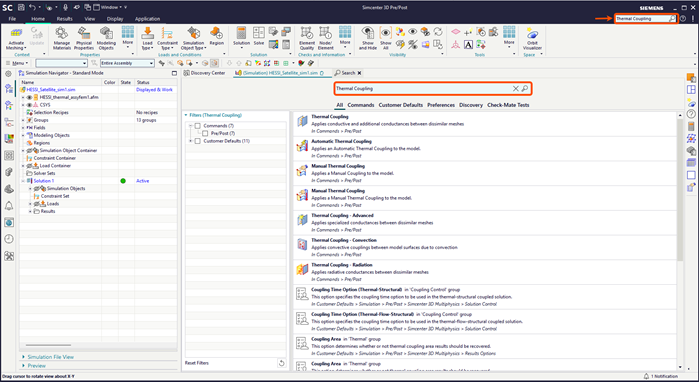Check the Pre/Post (7) filter checkbox
Viewport: 699px width, 382px height.
point(205,133)
